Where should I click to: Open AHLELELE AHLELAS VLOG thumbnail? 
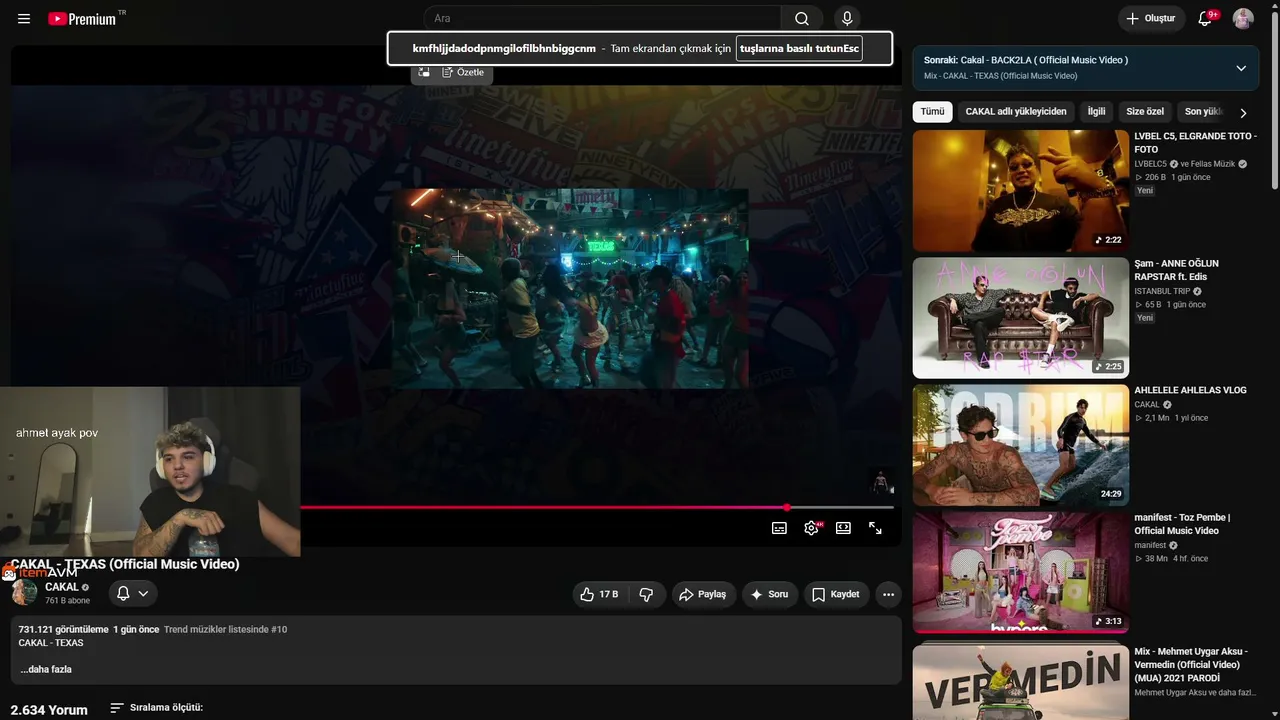click(1020, 445)
